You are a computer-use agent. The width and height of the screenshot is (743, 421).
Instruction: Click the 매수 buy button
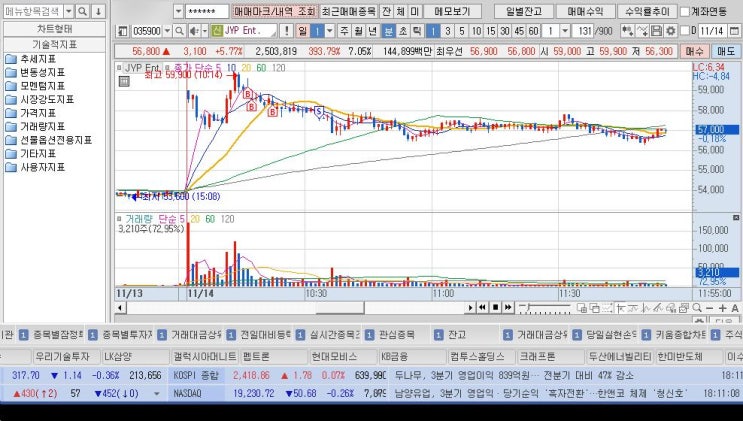click(695, 51)
